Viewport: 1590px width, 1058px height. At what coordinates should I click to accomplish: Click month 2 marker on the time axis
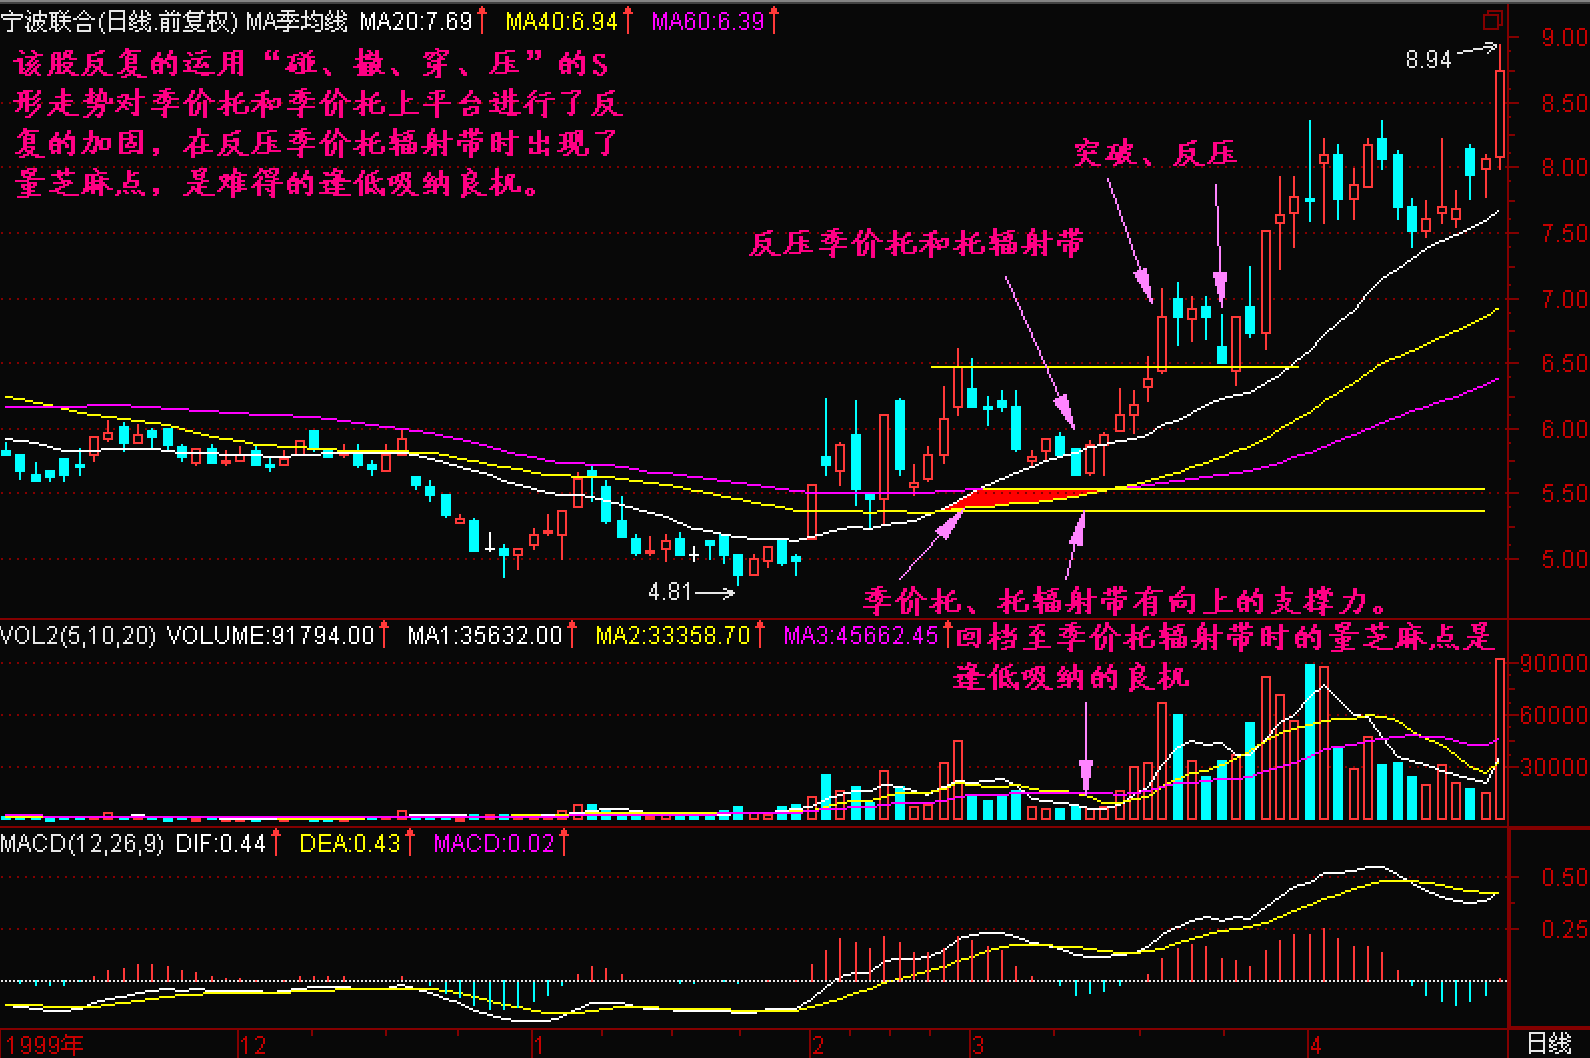[x=818, y=1045]
